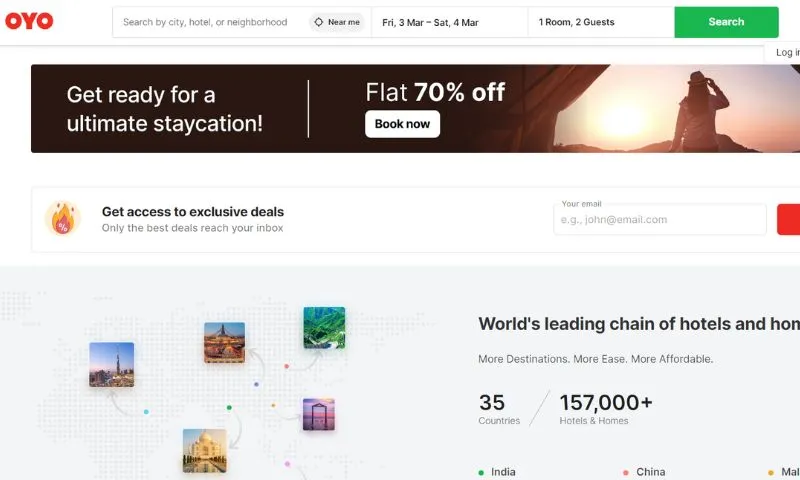The height and width of the screenshot is (480, 800).
Task: Open the Fri, 3 Mar – Sat, 4 Mar date picker
Action: click(x=449, y=22)
